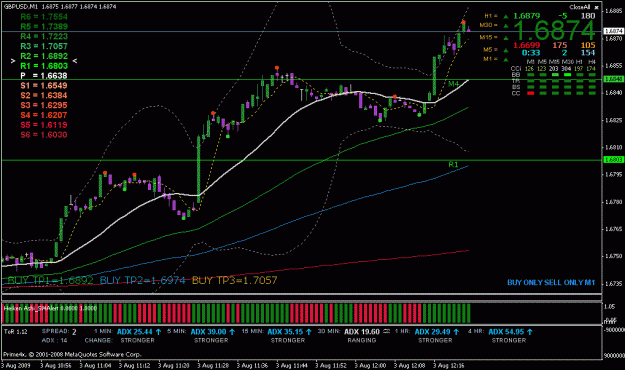625x370 pixels.
Task: Click the SPREAD: 2 readout
Action: (59, 331)
